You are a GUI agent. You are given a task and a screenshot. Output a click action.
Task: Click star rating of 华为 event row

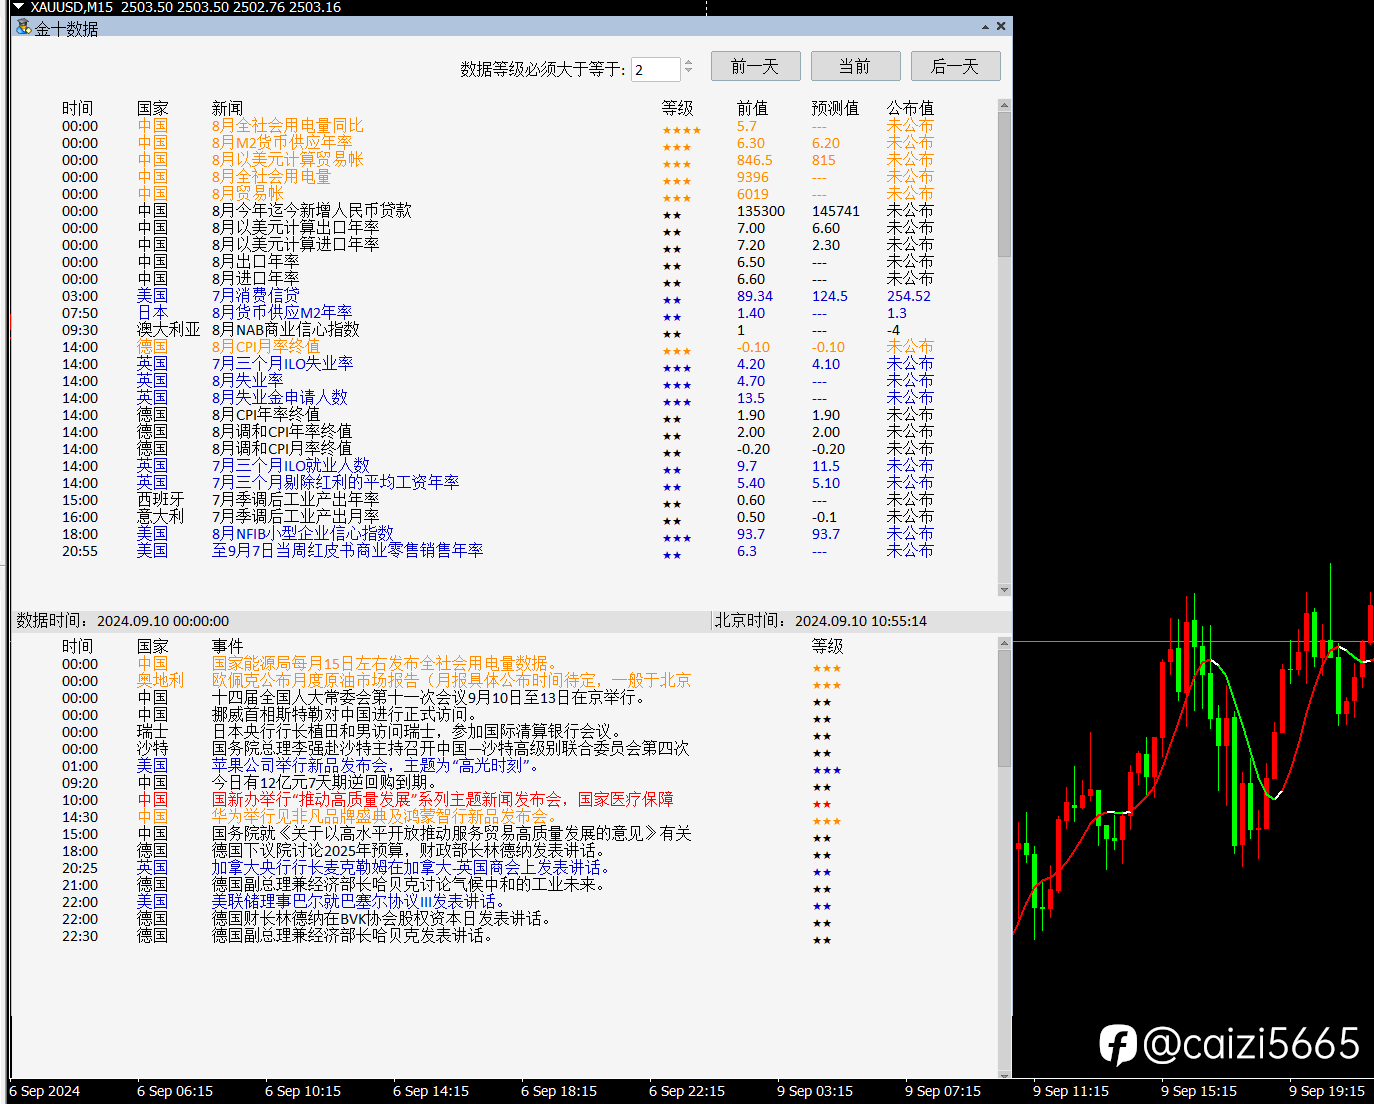point(827,821)
